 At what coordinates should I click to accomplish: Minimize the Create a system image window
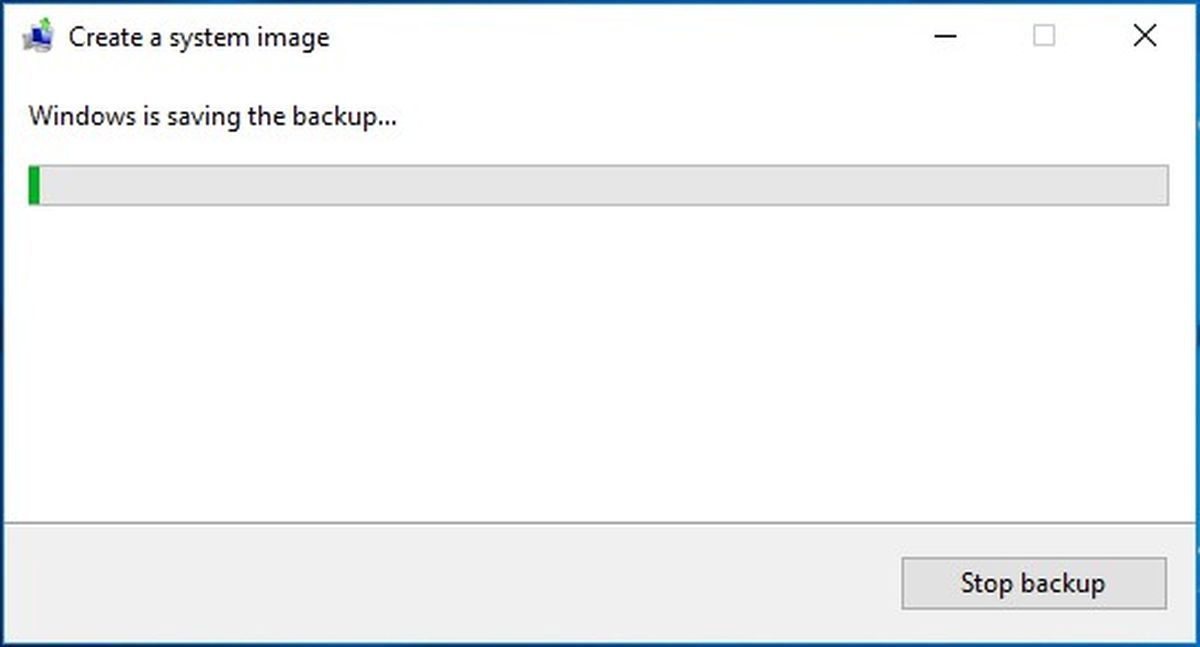click(x=945, y=37)
